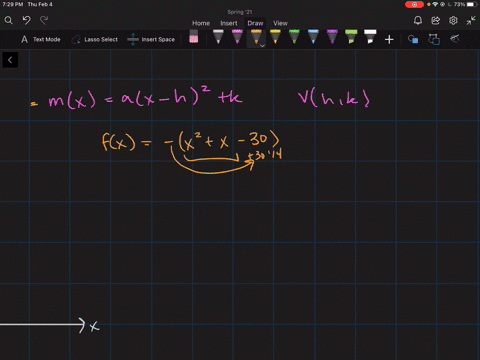This screenshot has width=480, height=360.
Task: Select the green highlighter
Action: click(351, 36)
